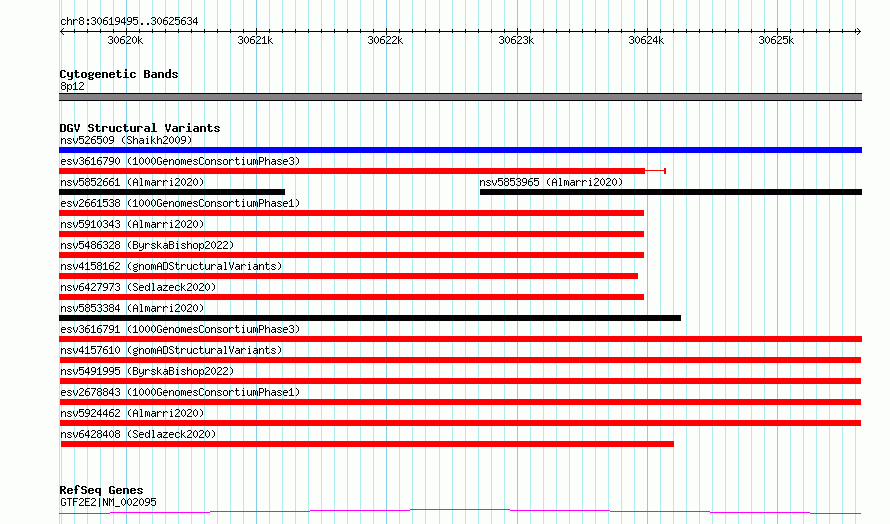Image resolution: width=890 pixels, height=524 pixels.
Task: Select the blue nsv526509 variant bar
Action: pyautogui.click(x=460, y=150)
